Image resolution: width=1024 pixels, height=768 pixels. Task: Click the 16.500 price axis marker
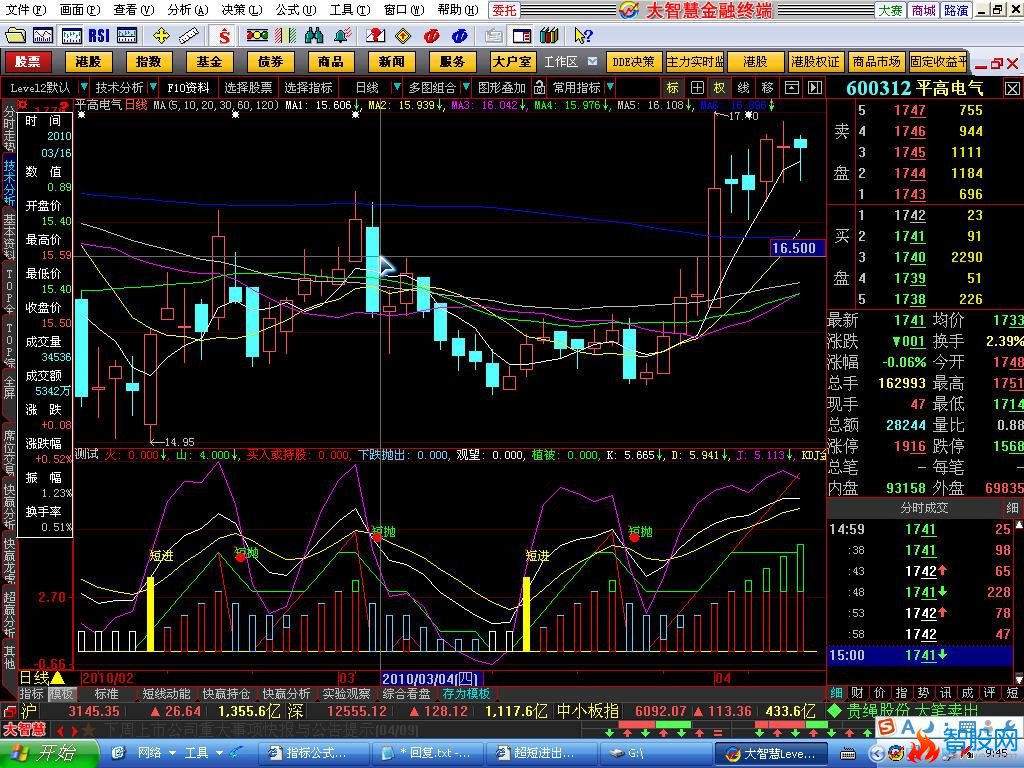click(x=797, y=248)
